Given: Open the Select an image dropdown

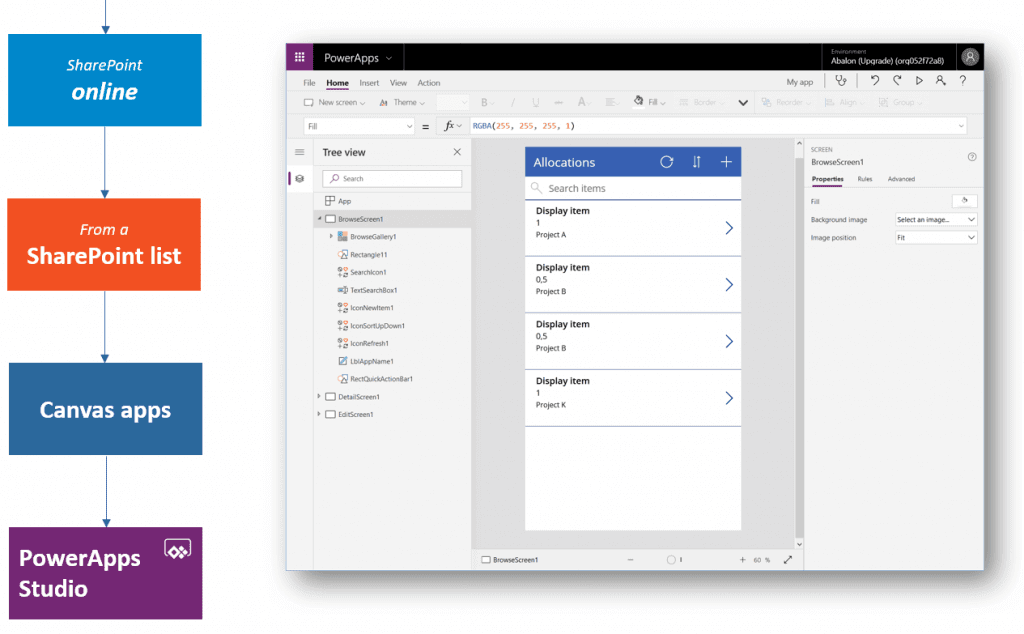Looking at the screenshot, I should [x=935, y=219].
